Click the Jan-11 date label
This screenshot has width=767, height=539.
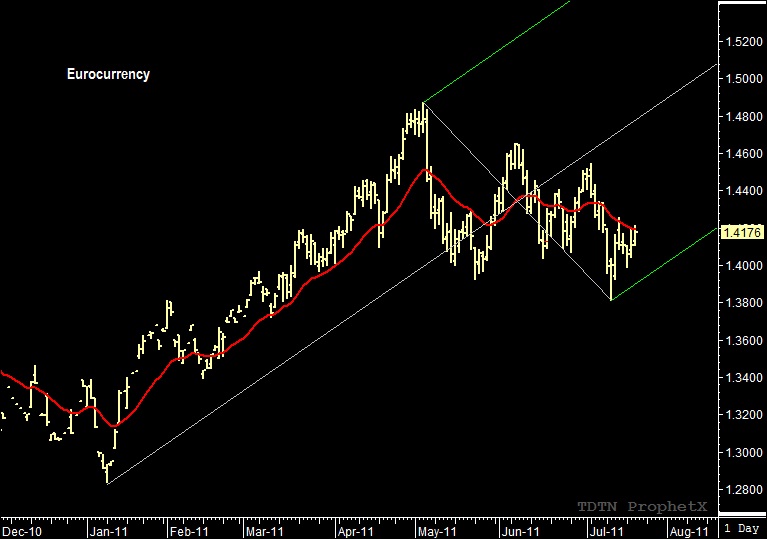[x=109, y=531]
